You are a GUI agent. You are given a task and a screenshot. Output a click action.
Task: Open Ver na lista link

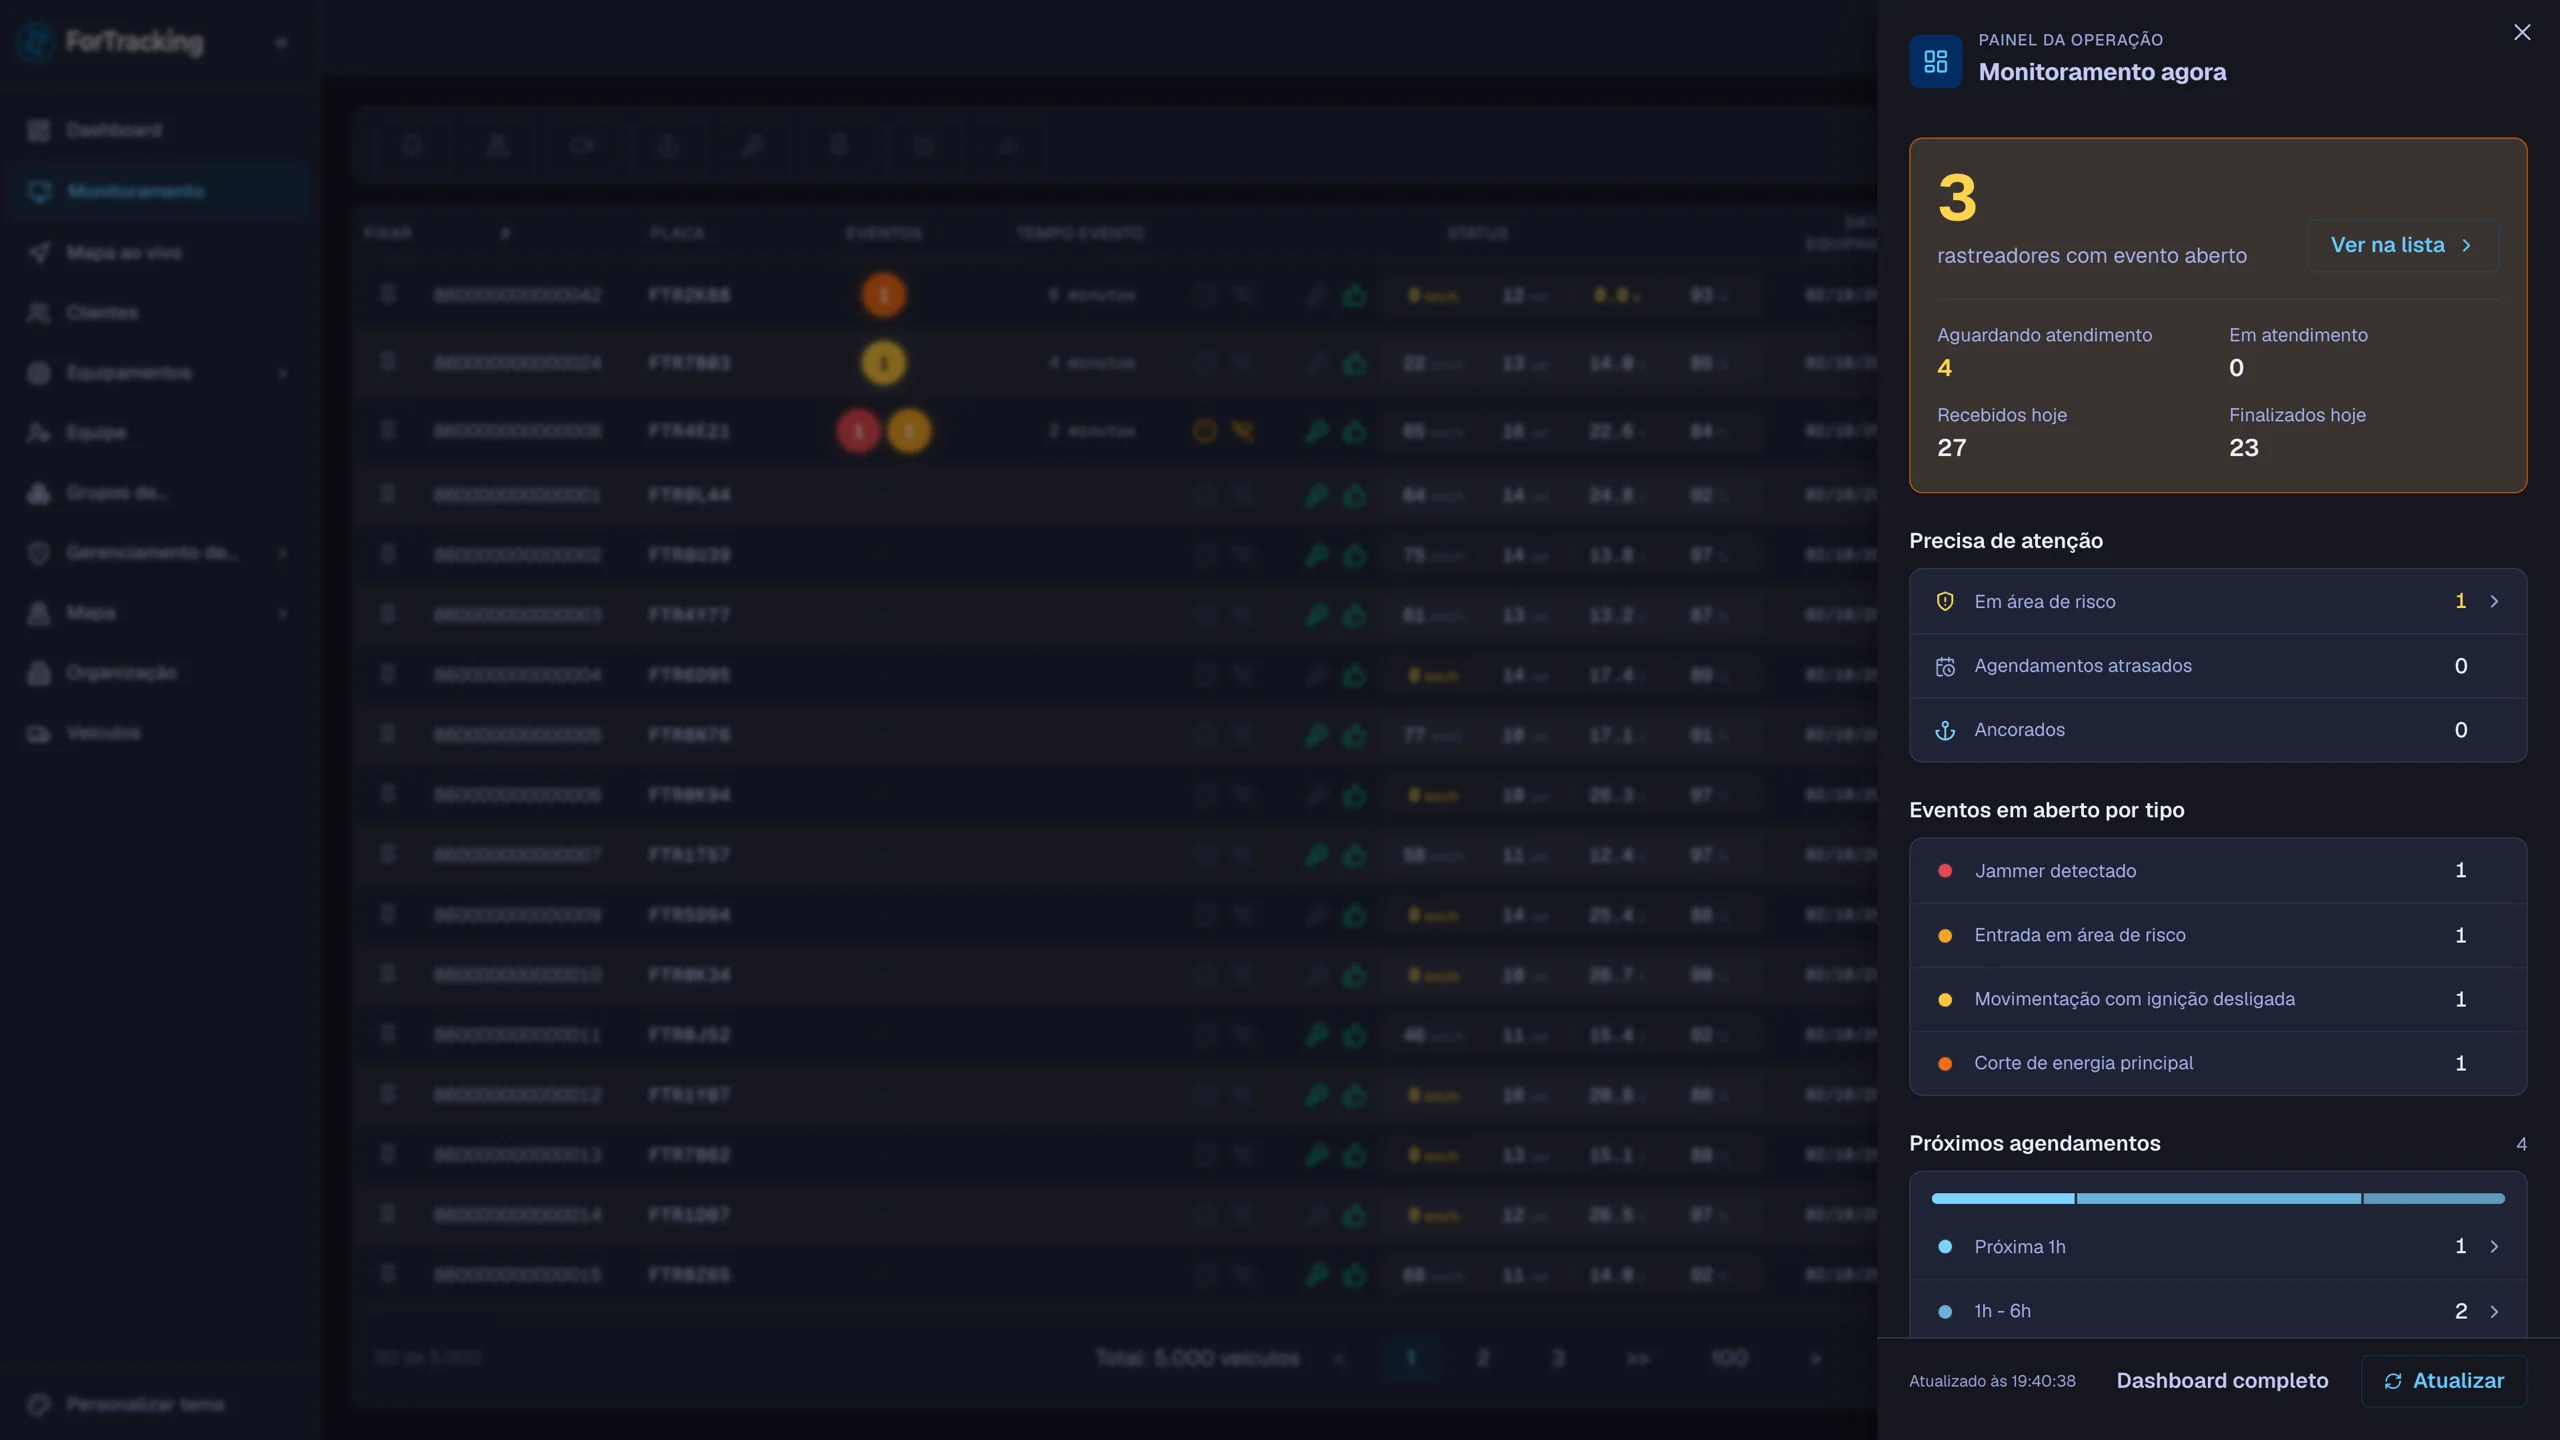(x=2402, y=245)
